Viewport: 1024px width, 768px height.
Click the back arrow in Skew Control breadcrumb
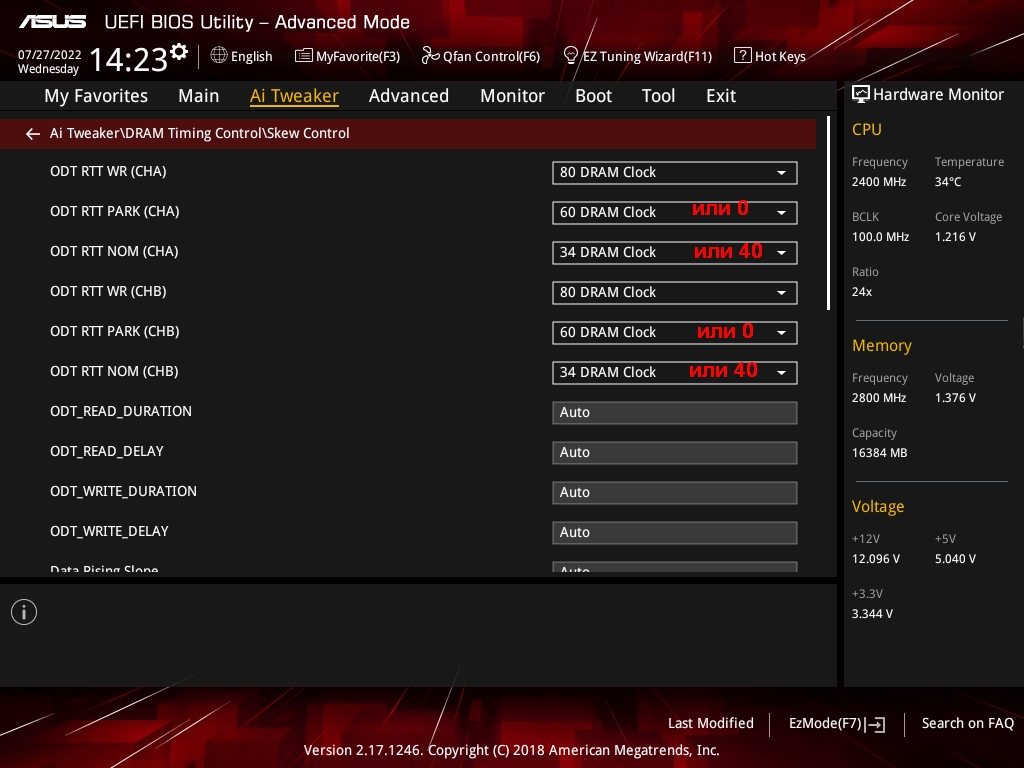(33, 134)
